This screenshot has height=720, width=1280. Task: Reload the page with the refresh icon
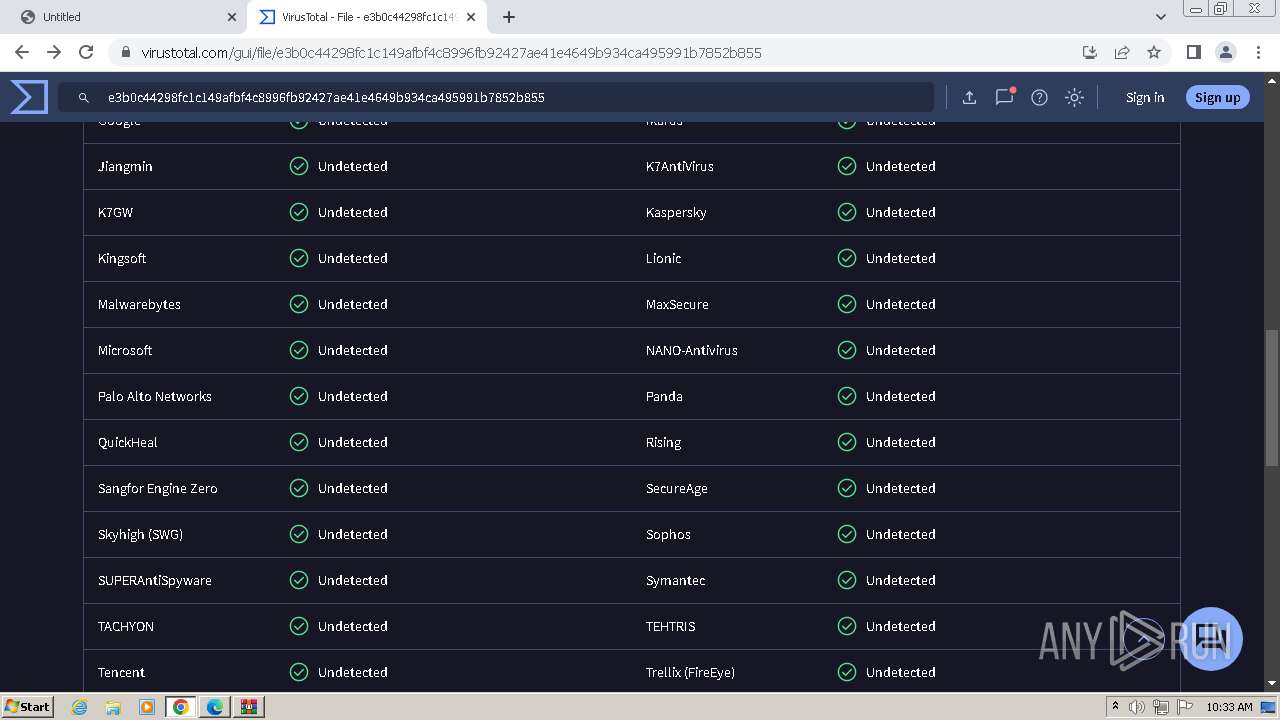click(86, 52)
